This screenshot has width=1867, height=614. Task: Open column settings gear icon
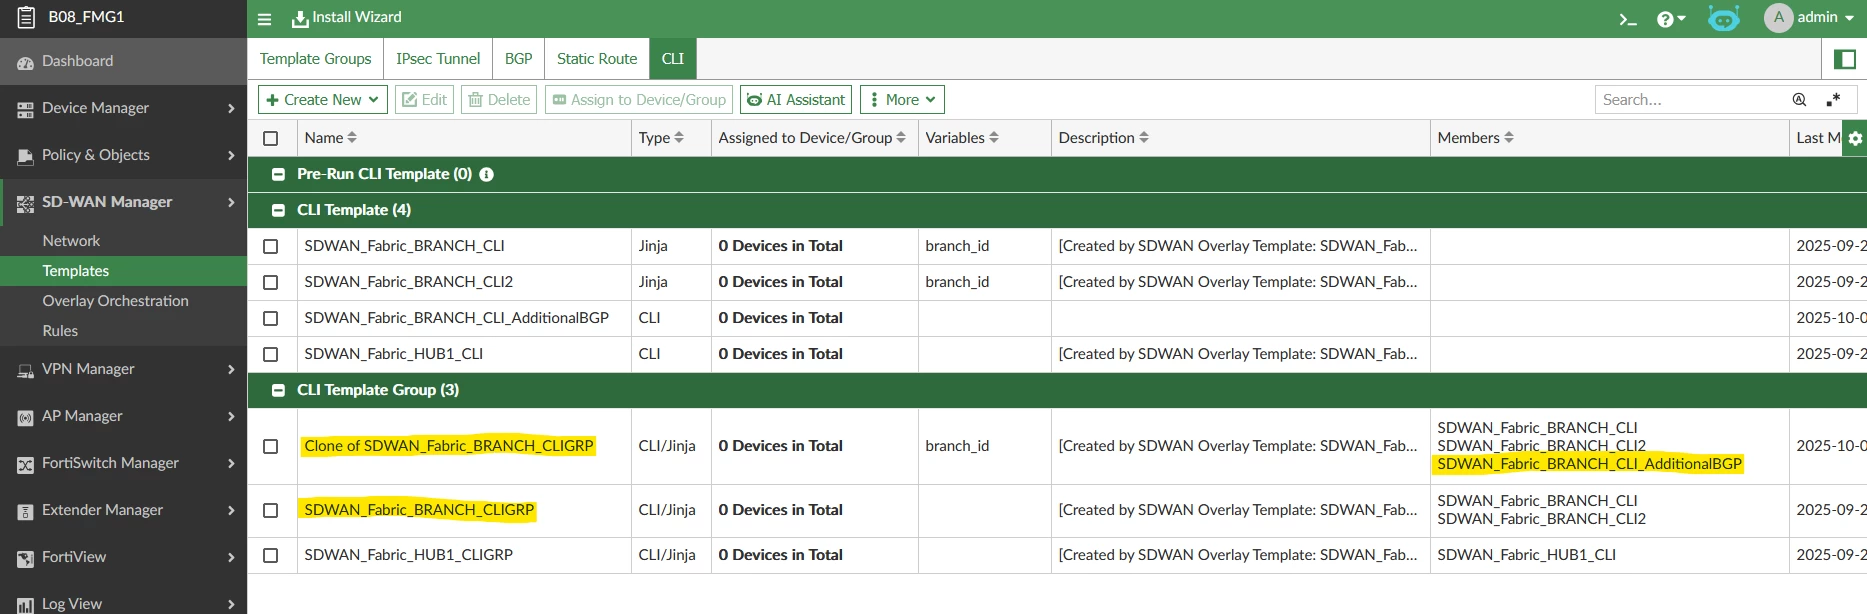coord(1855,138)
